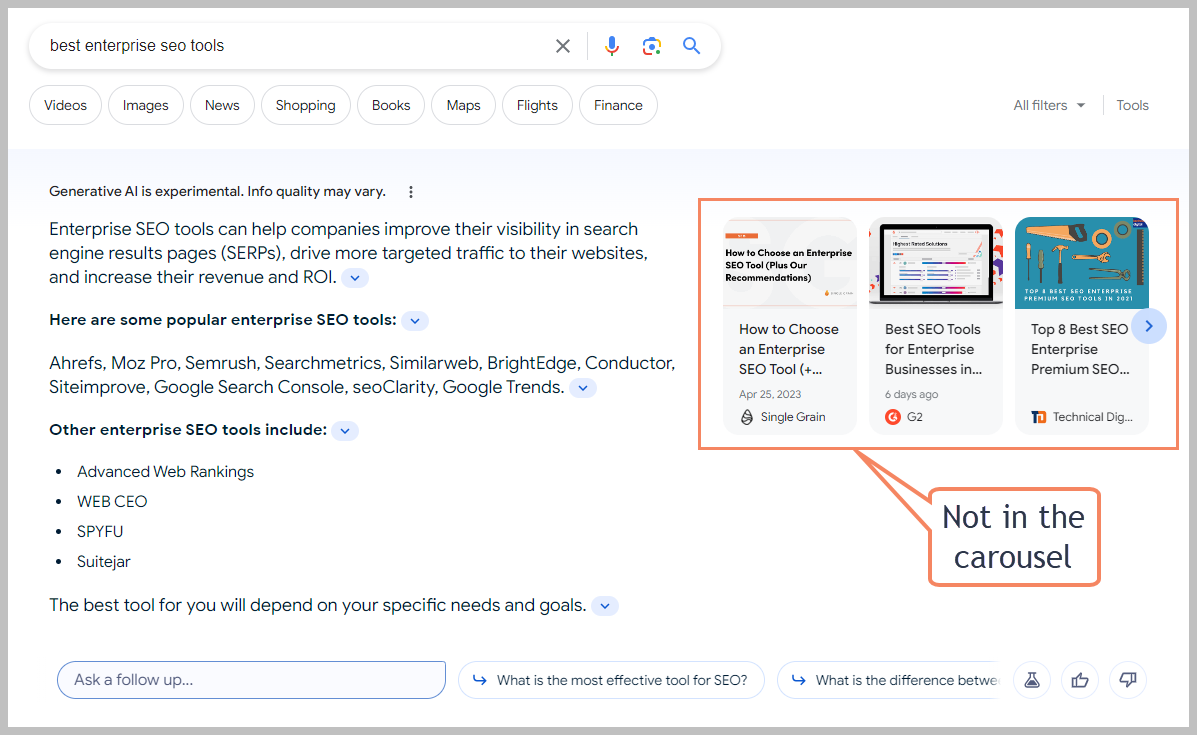Expand 'Other enterprise SEO tools include'
1197x735 pixels.
point(345,430)
